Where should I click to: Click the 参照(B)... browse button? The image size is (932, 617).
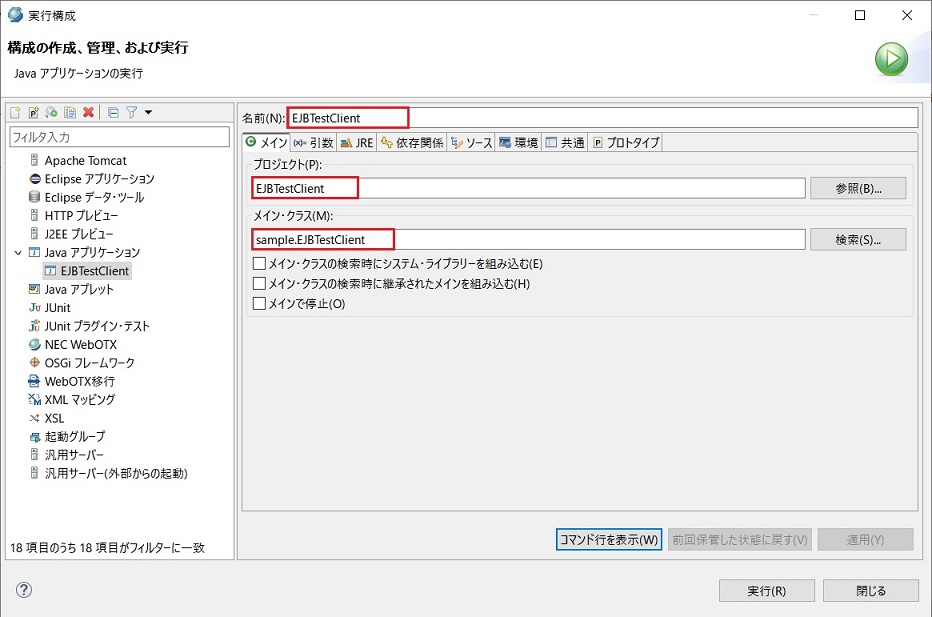857,188
